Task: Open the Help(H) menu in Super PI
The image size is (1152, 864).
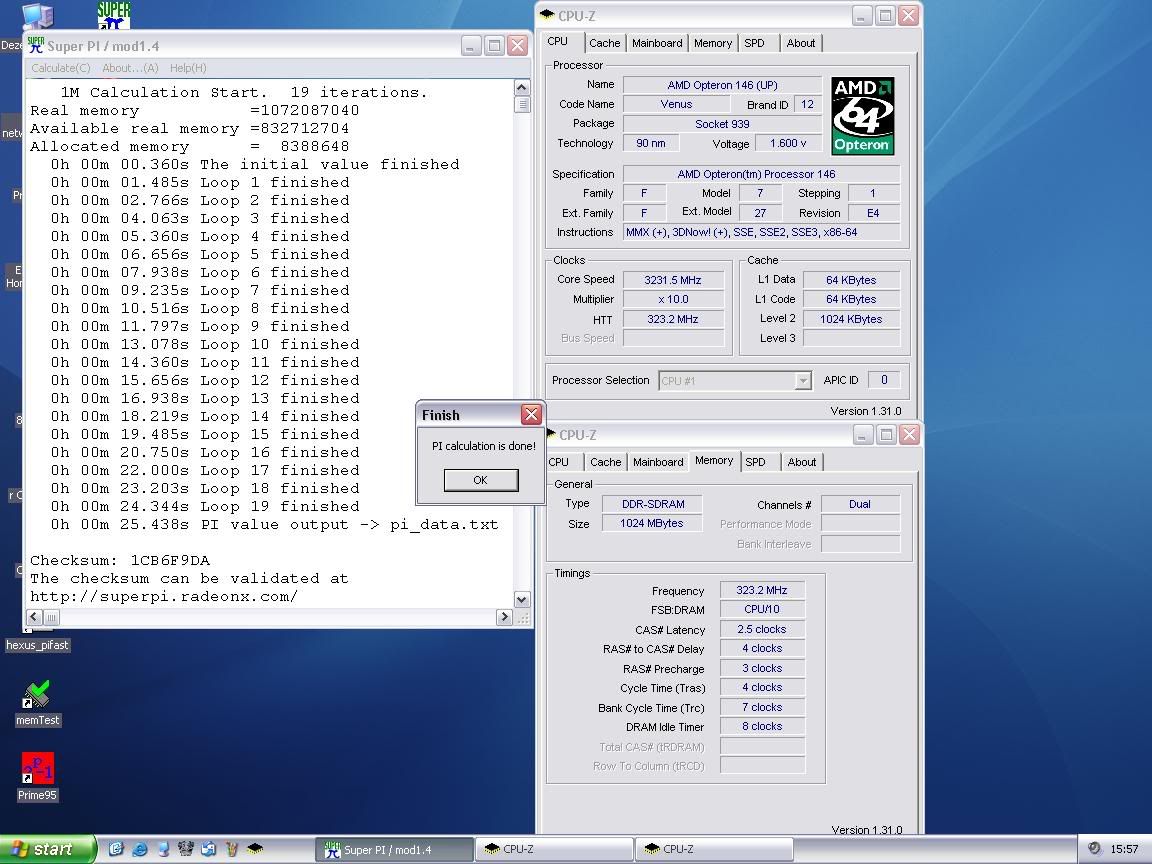Action: (x=188, y=68)
